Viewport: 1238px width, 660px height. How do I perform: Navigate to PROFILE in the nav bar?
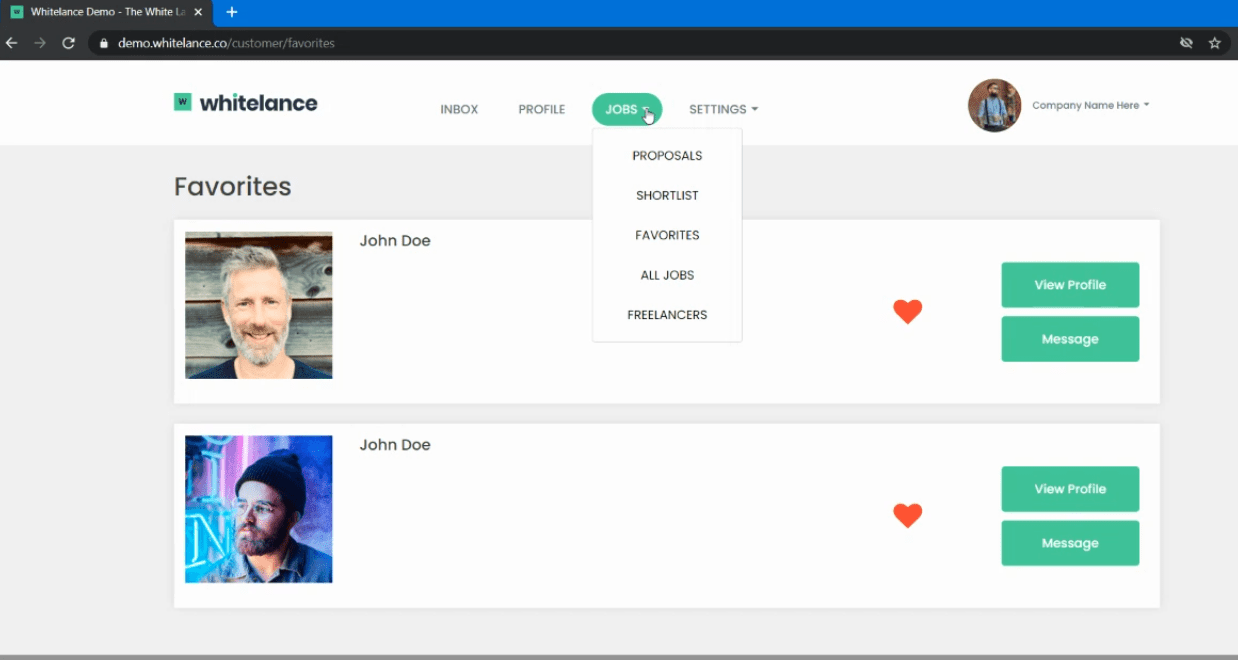541,109
